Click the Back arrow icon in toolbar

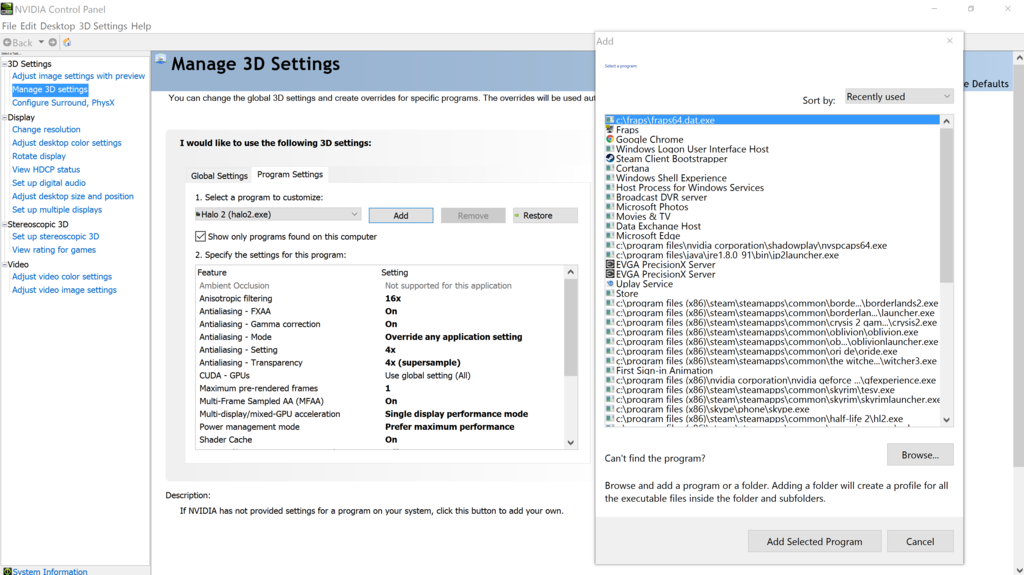[7, 42]
